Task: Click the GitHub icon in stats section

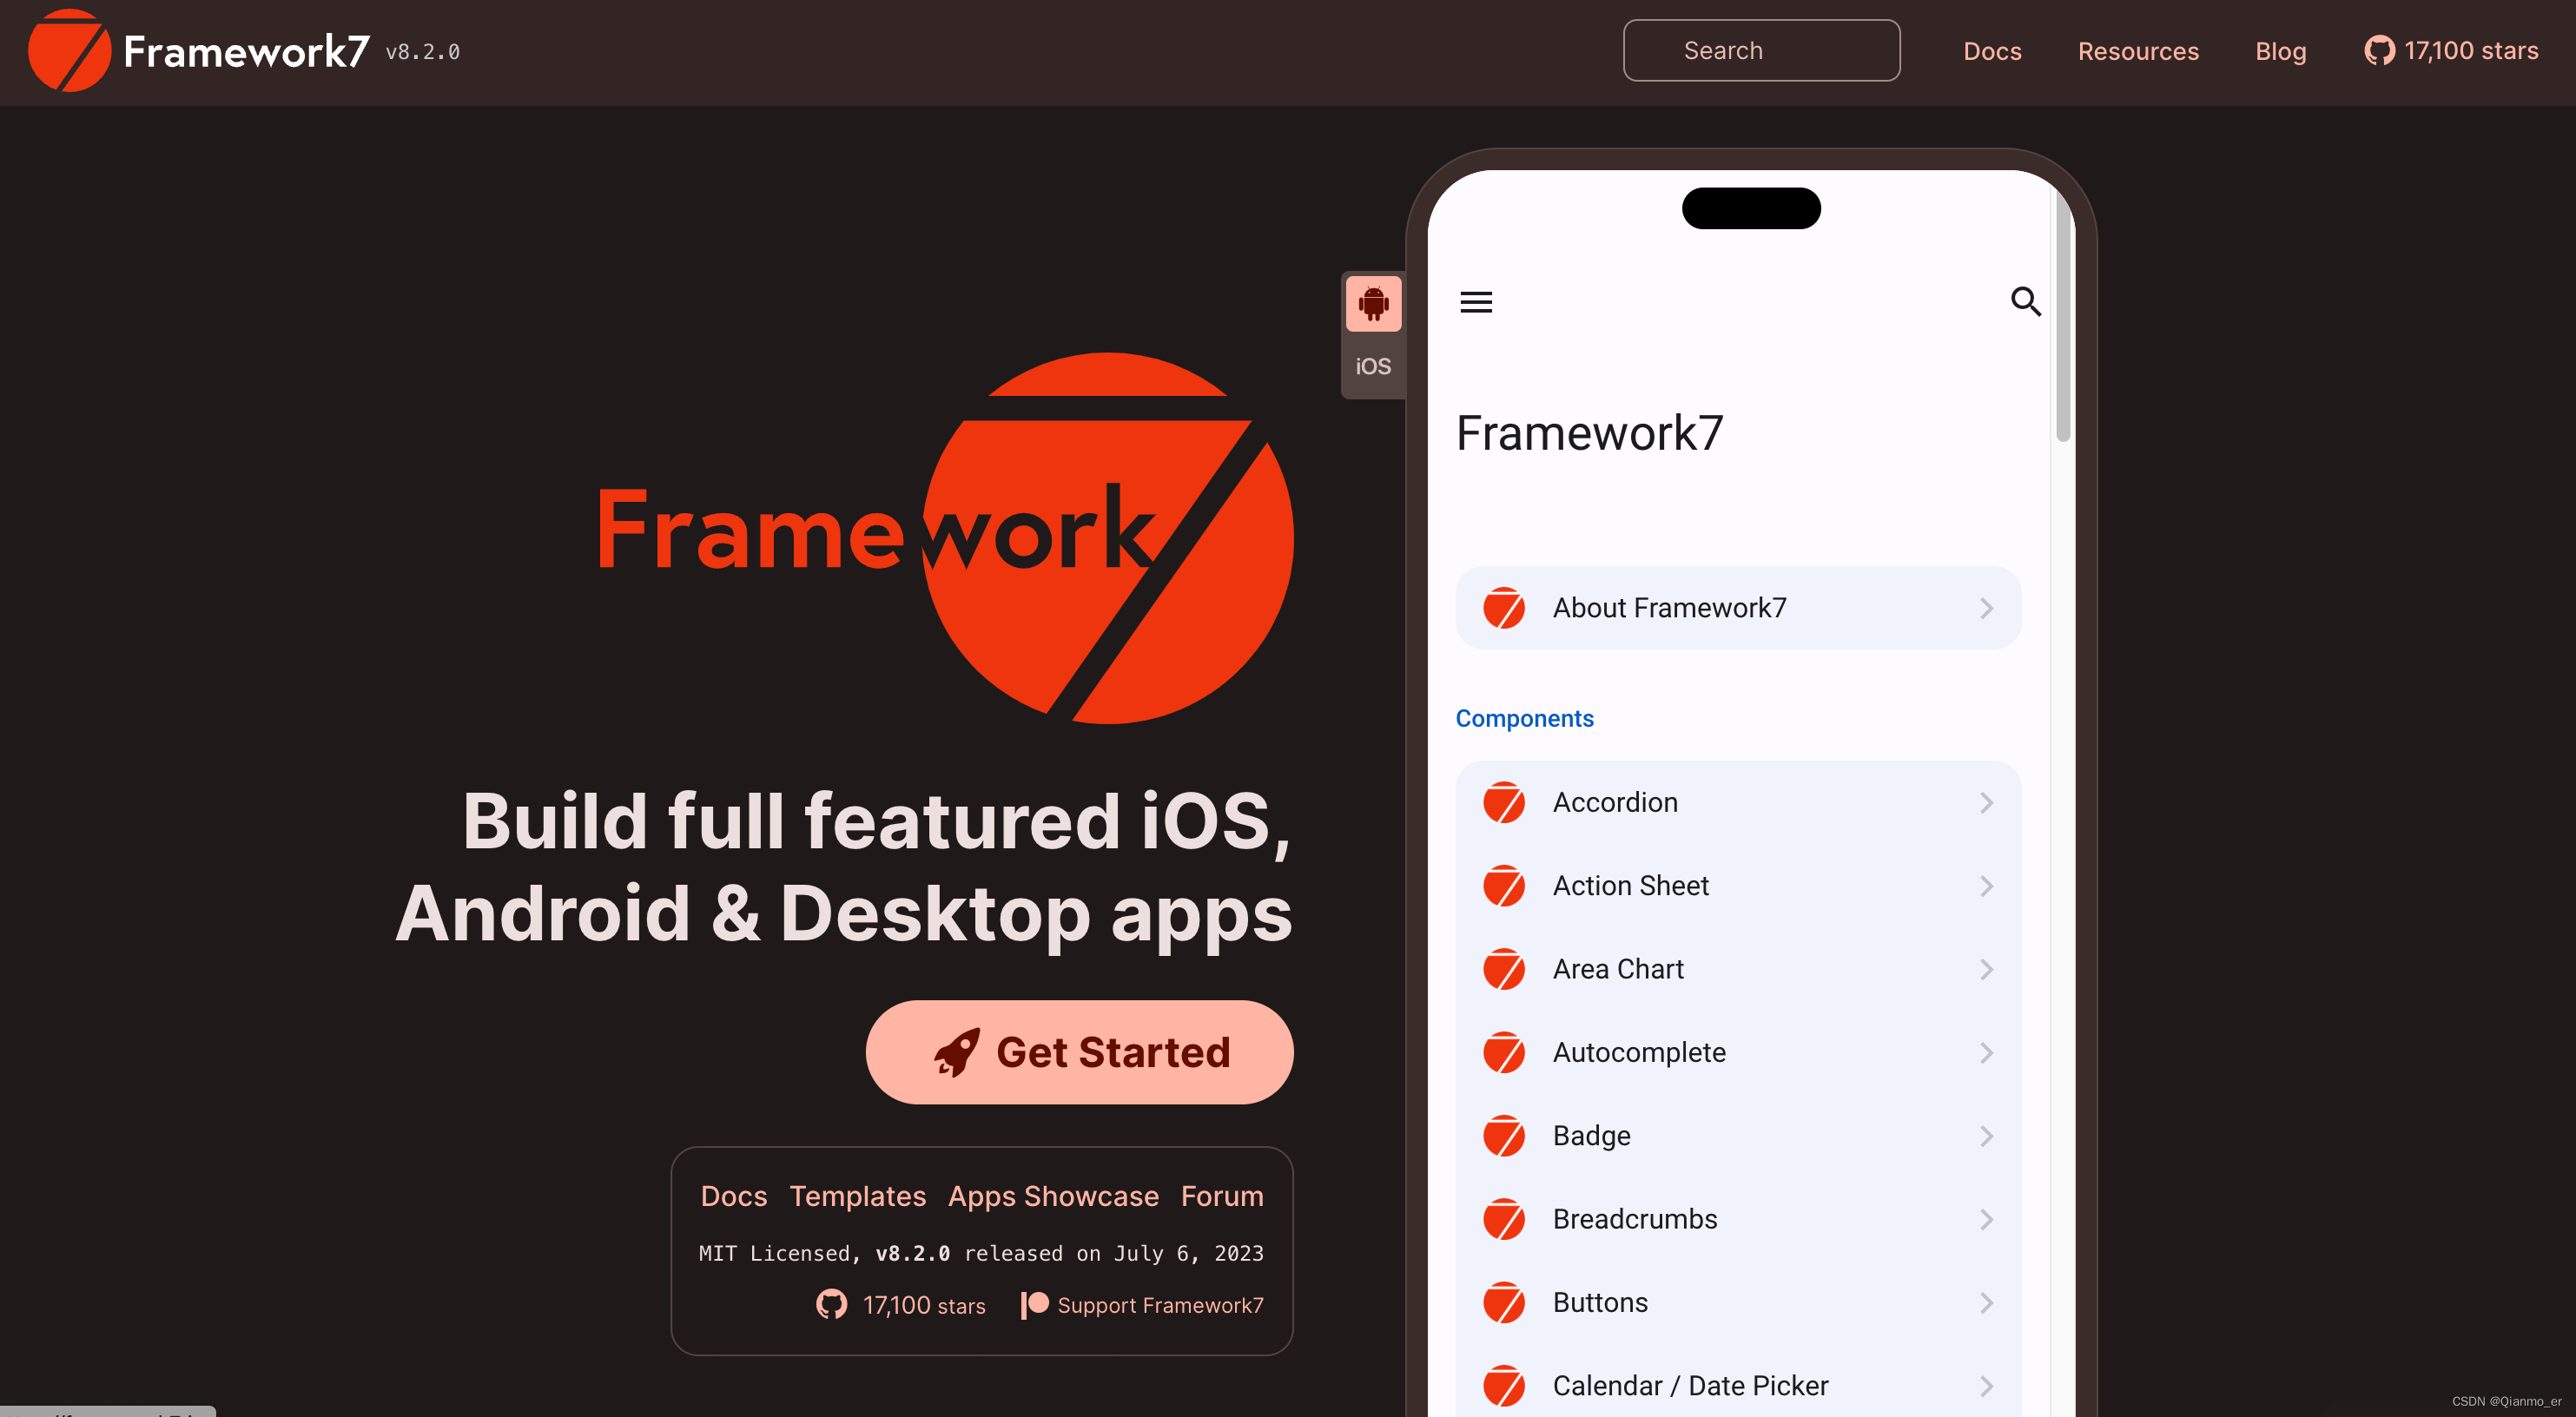Action: [x=833, y=1303]
